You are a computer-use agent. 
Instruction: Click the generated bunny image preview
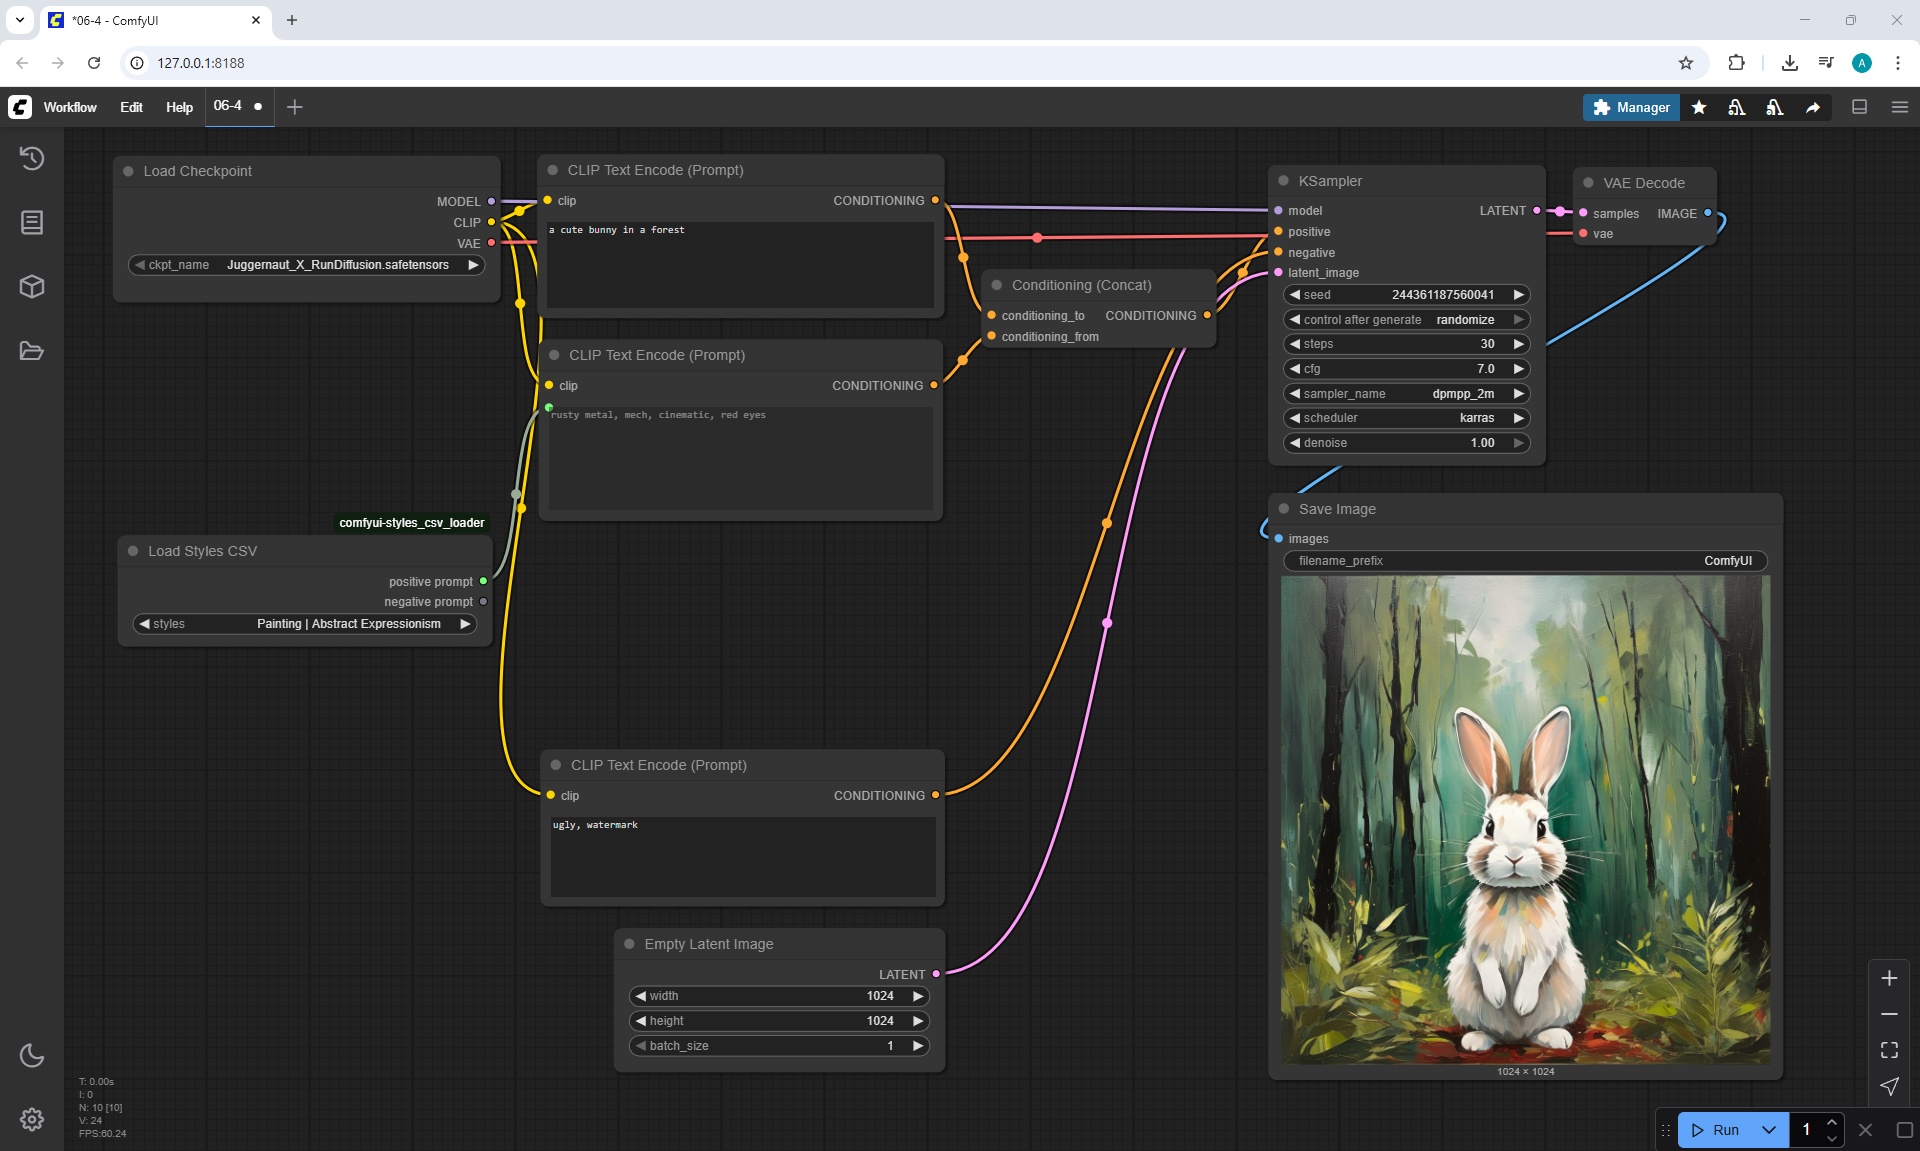(x=1525, y=820)
